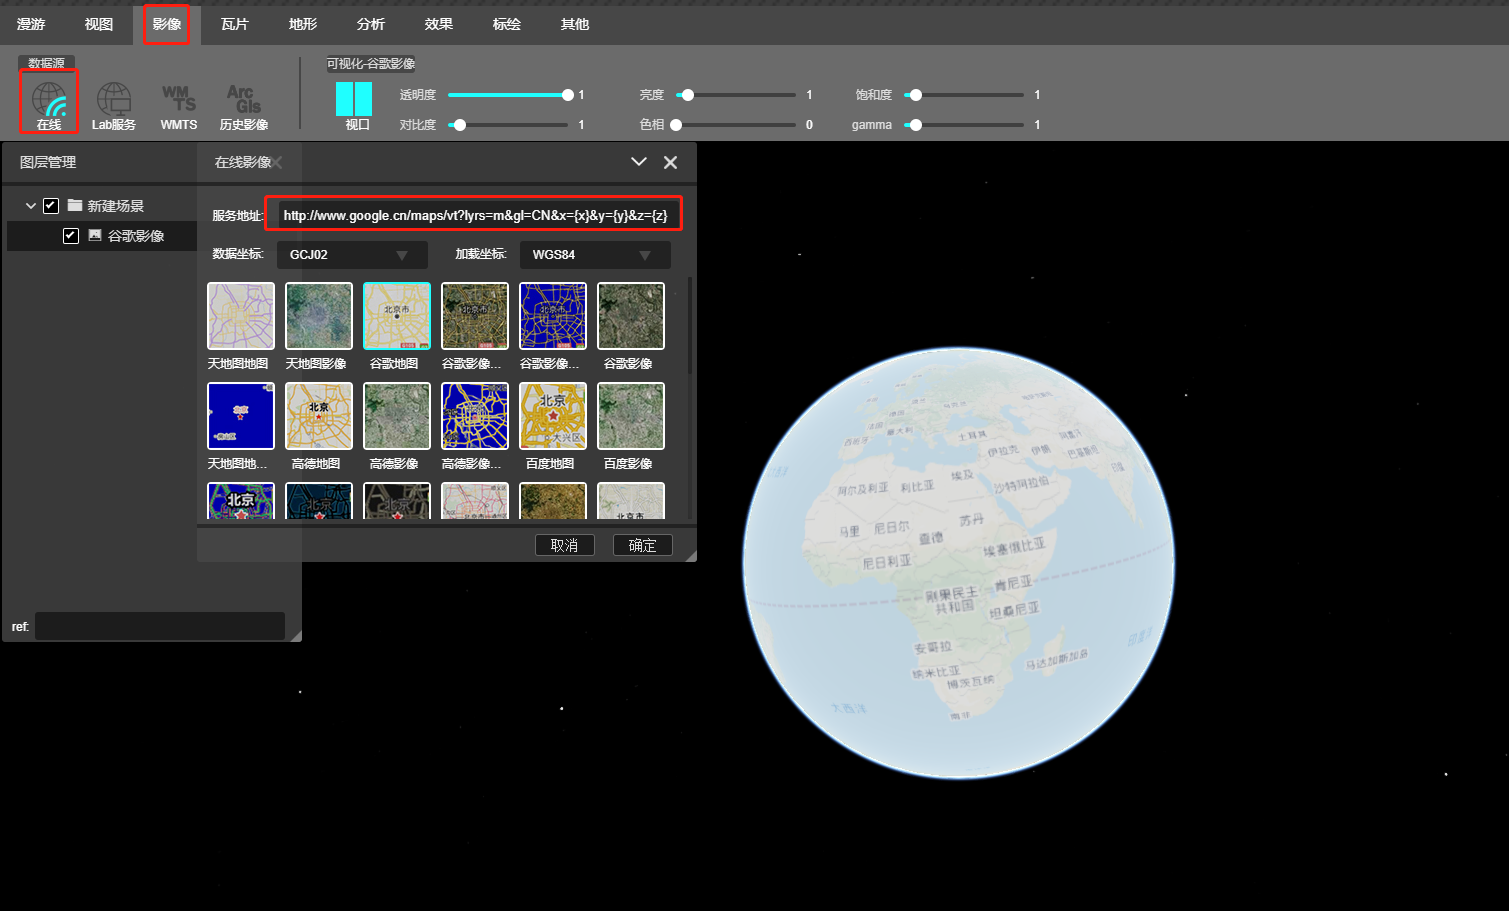Image resolution: width=1509 pixels, height=911 pixels.
Task: Pick the 天地图影像 thumbnail
Action: 318,316
